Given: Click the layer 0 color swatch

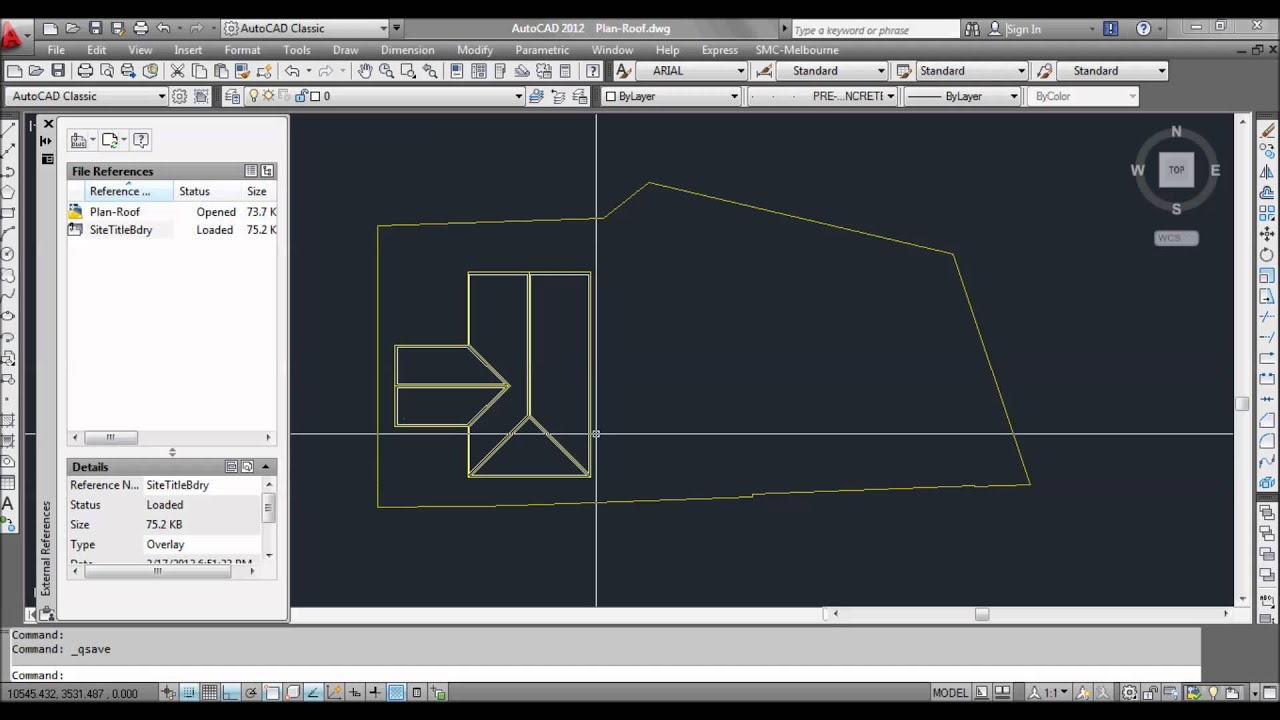Looking at the screenshot, I should coord(314,96).
